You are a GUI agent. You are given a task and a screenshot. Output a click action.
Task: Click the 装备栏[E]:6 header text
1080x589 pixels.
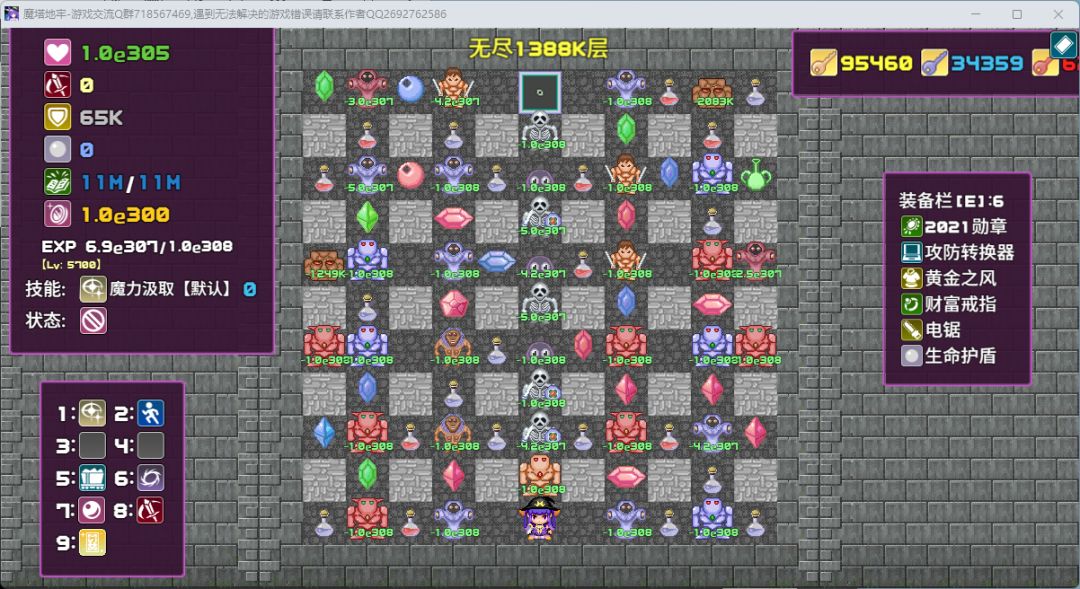click(x=951, y=200)
